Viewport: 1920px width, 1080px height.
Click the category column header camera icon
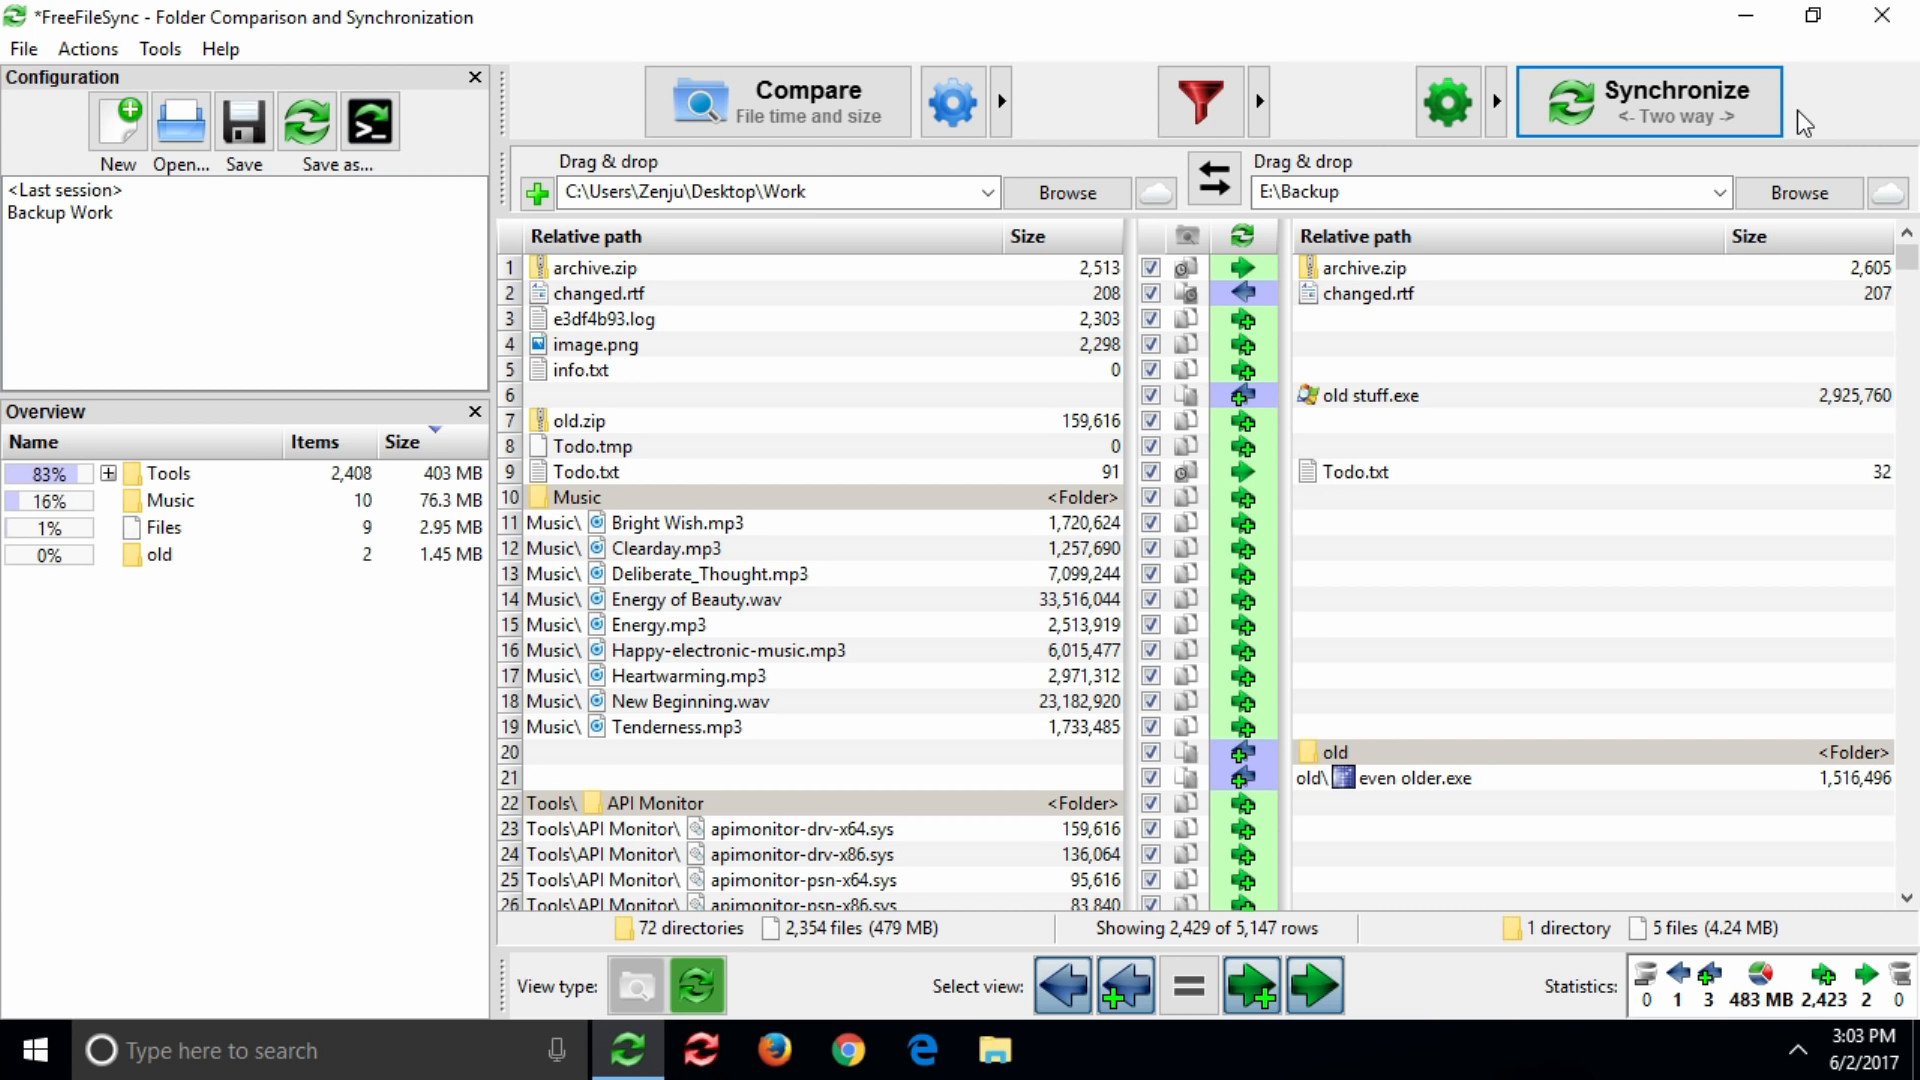point(1186,236)
